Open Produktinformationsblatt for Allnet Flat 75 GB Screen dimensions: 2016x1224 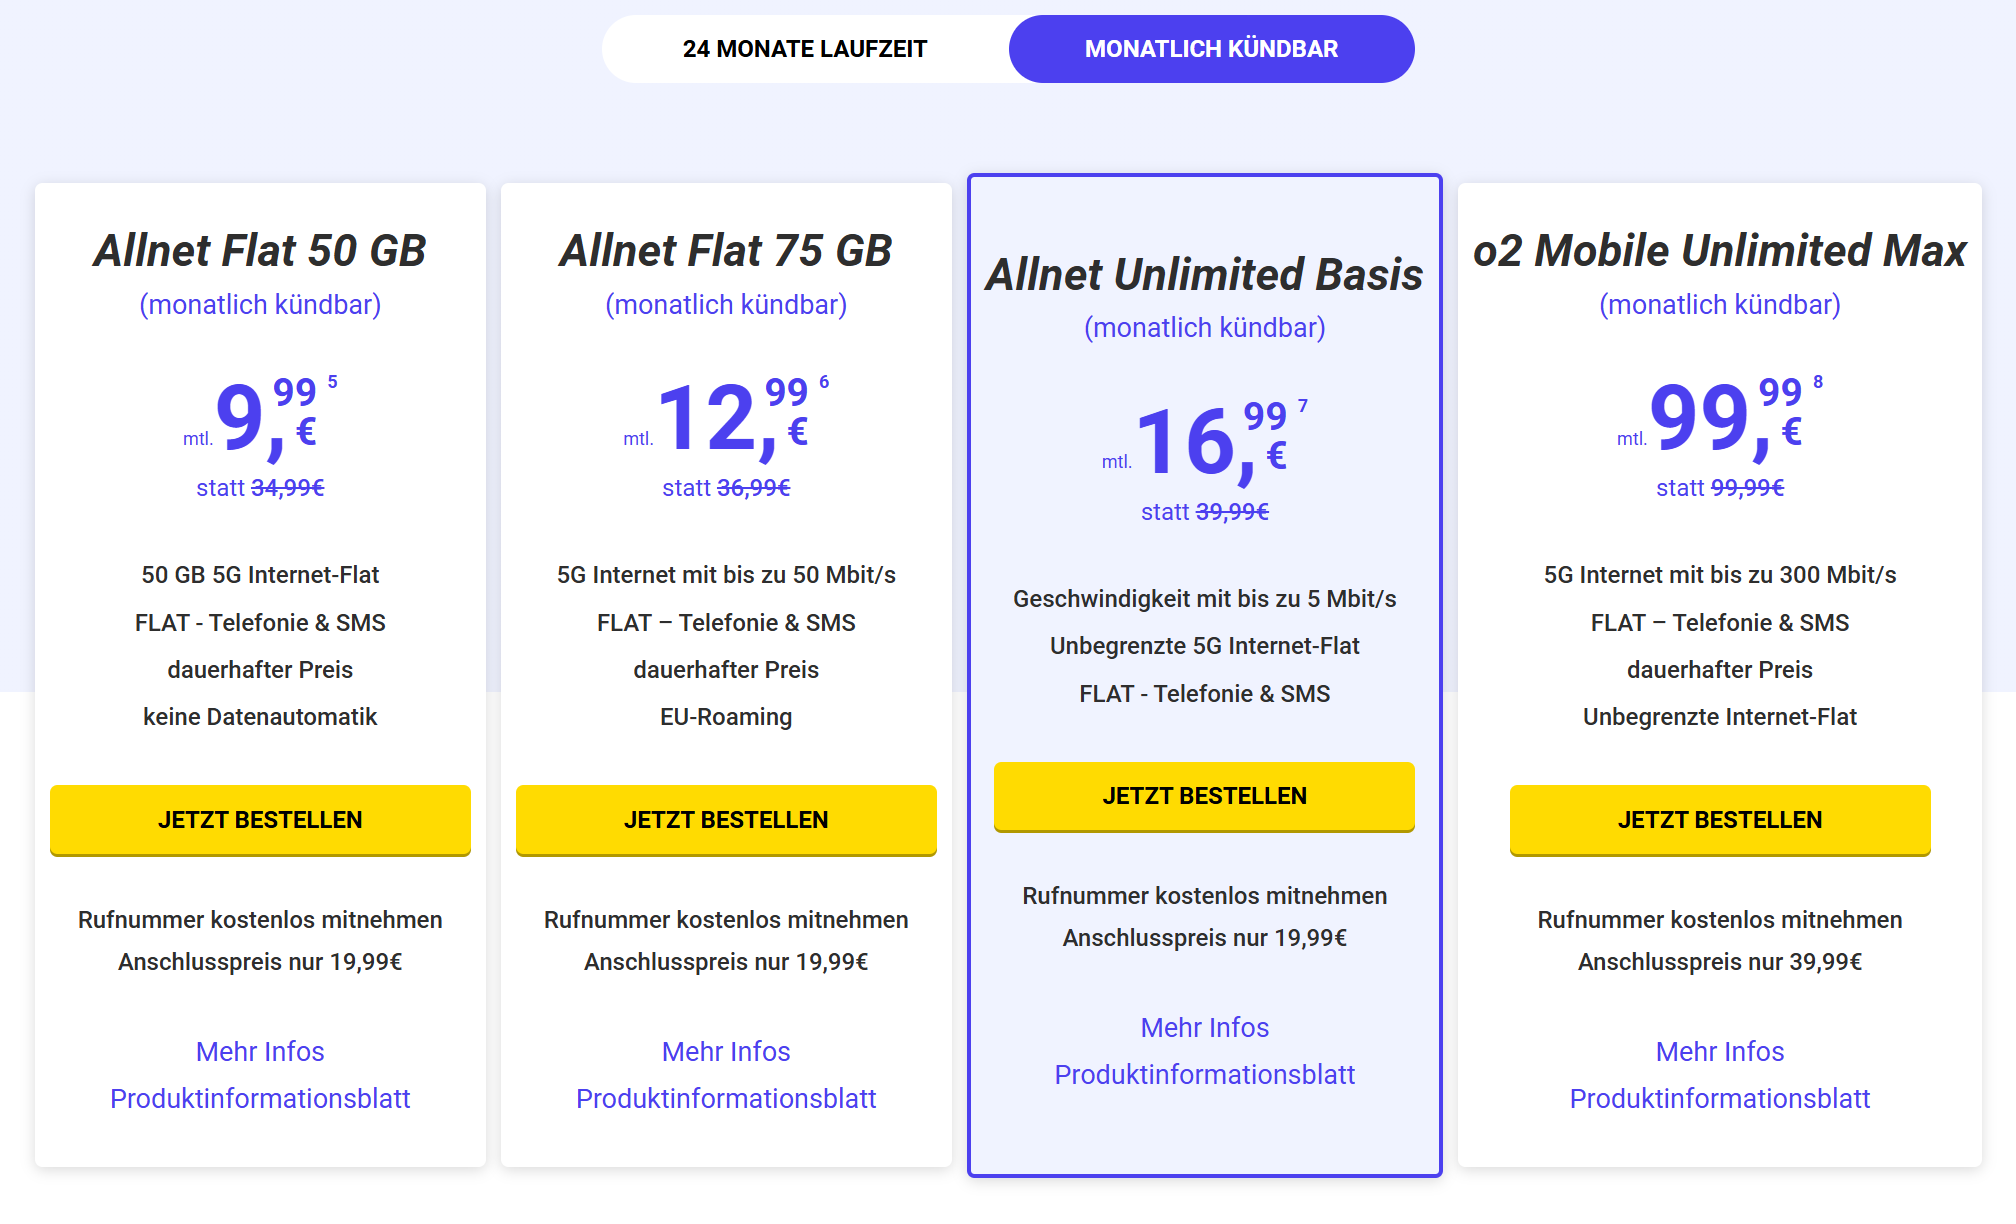726,1098
